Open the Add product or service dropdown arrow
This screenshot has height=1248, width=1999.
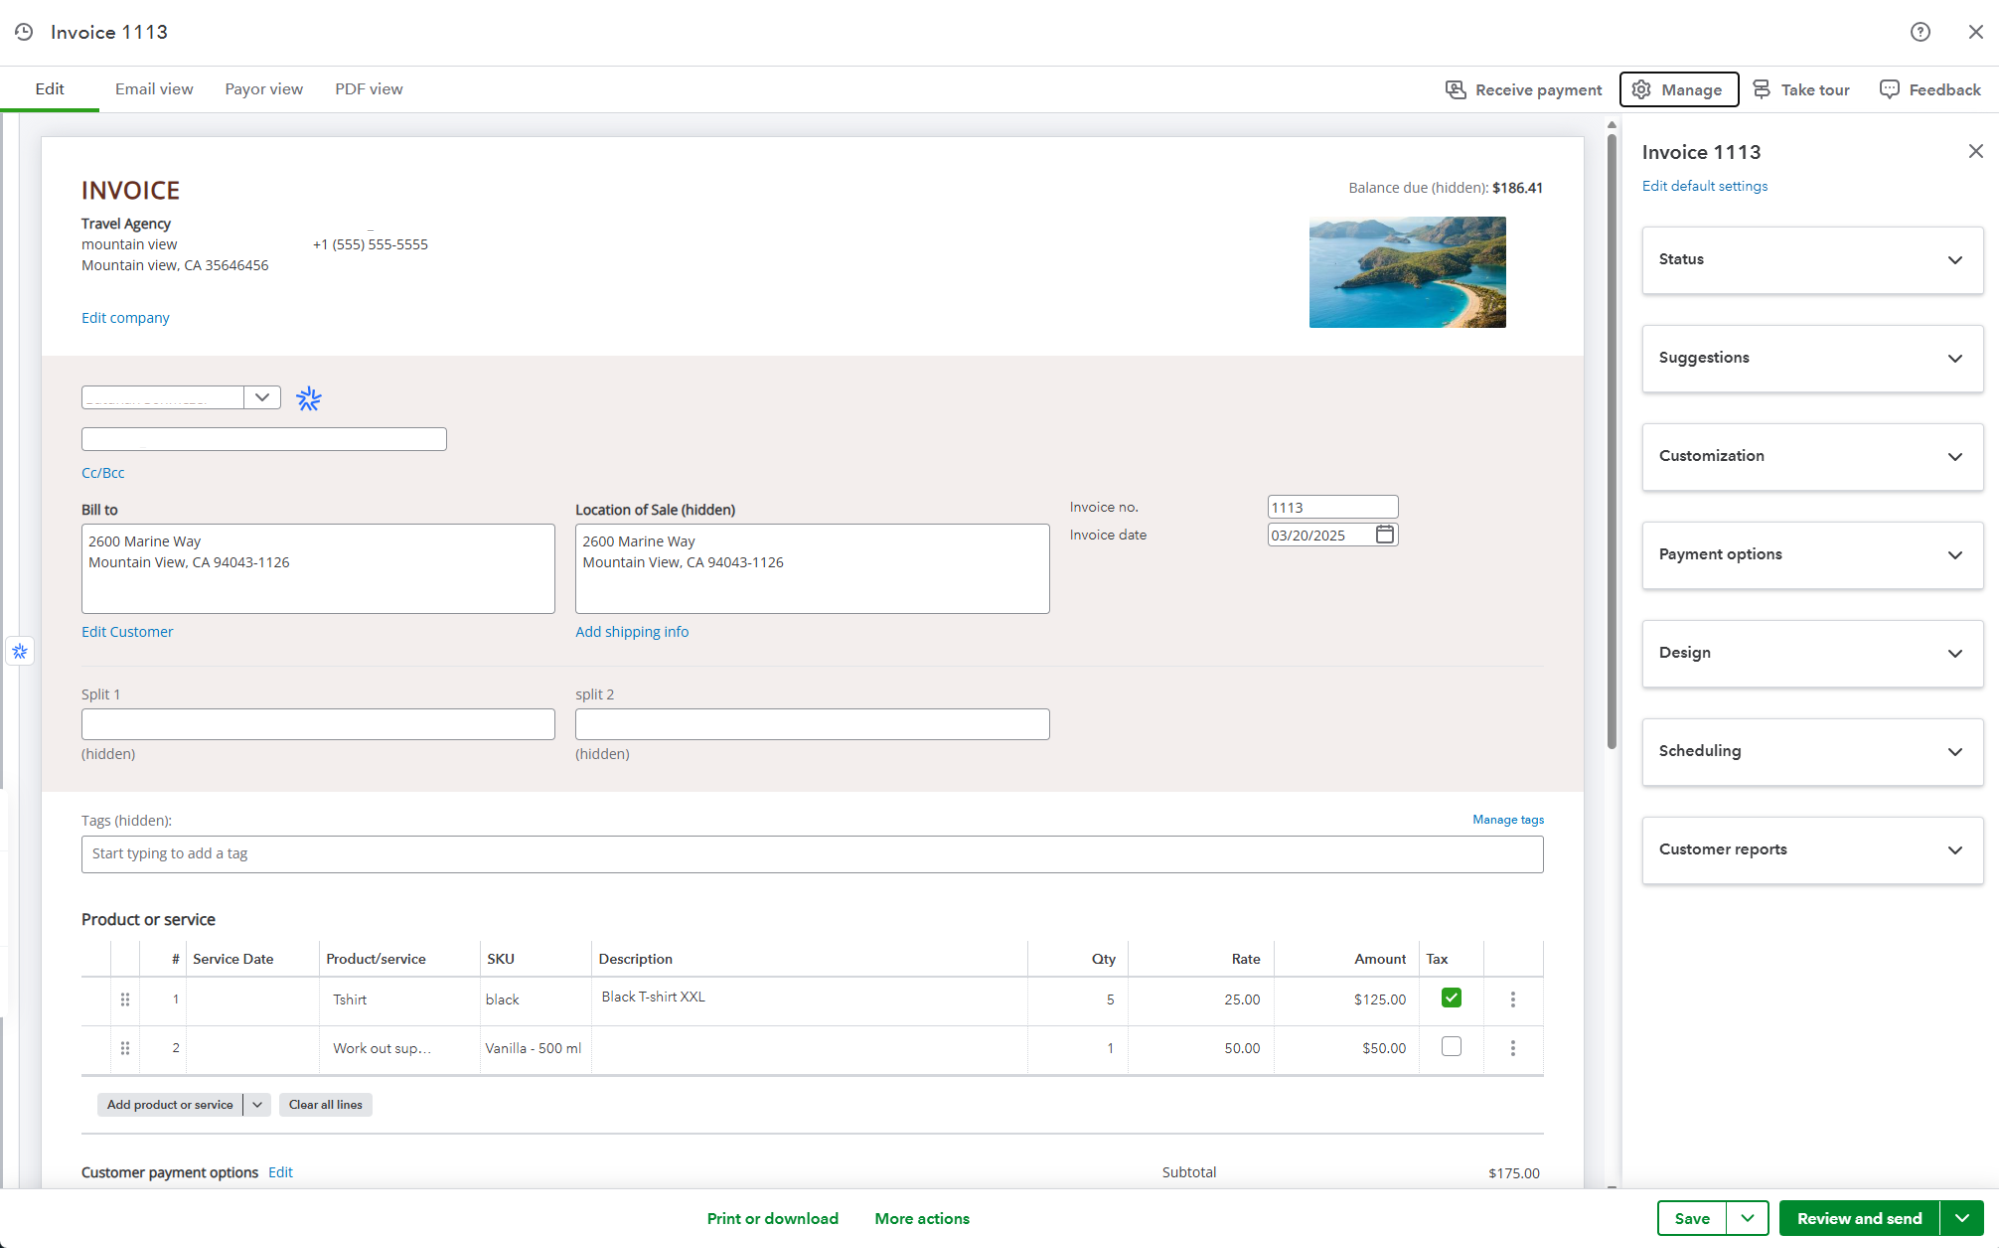257,1105
